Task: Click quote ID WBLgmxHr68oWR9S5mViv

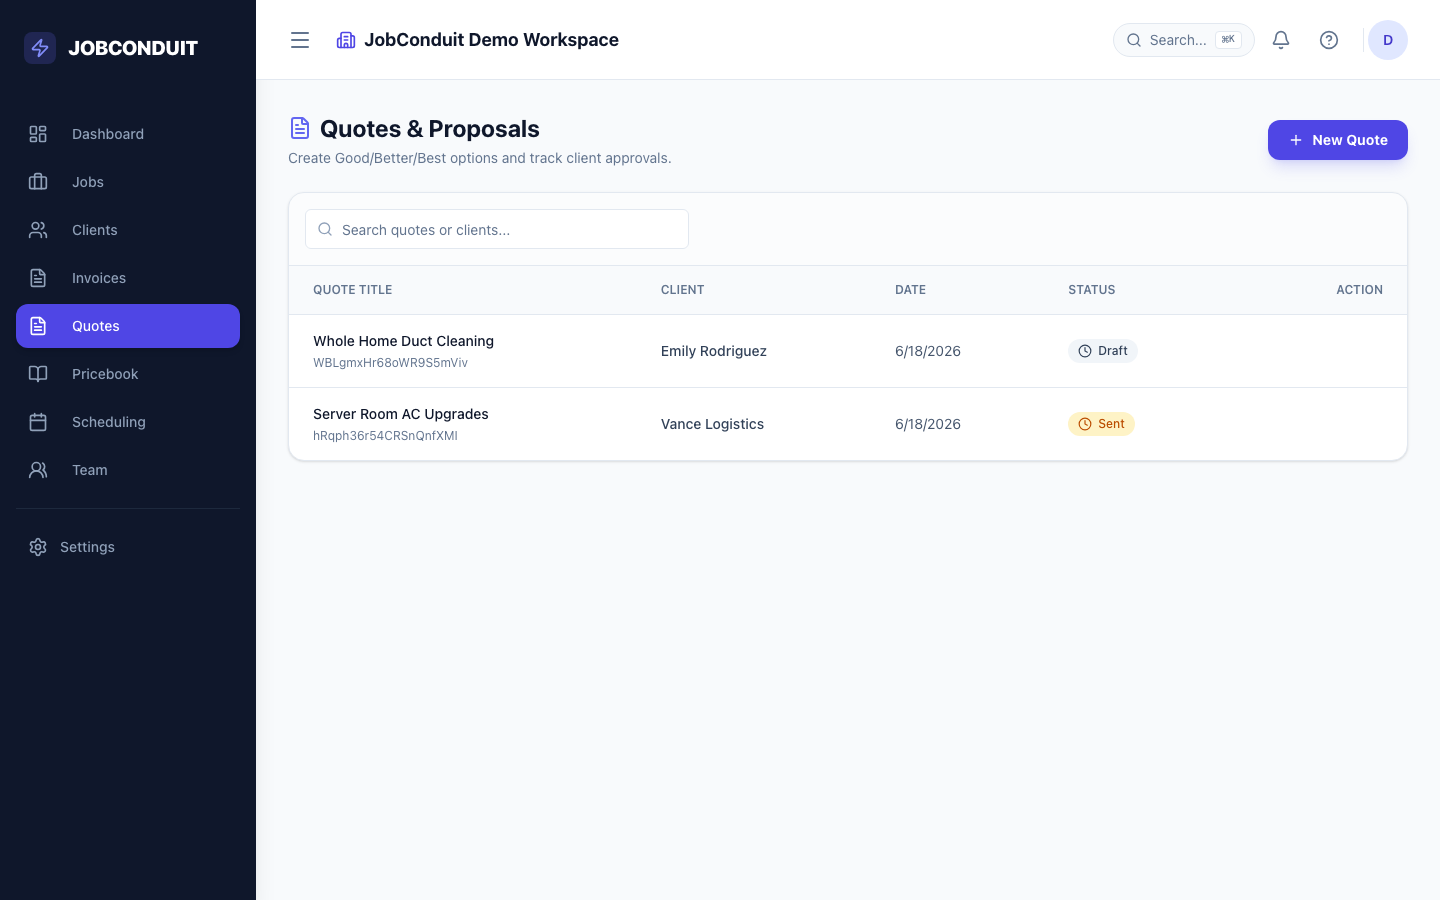Action: tap(390, 363)
